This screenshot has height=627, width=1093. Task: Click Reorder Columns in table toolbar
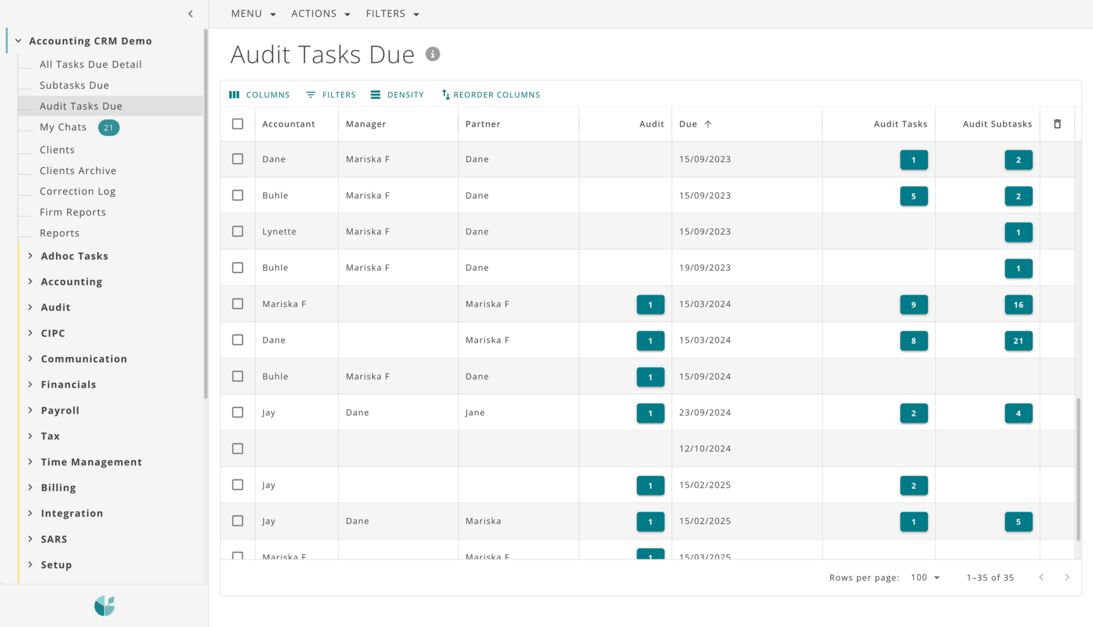(x=491, y=95)
